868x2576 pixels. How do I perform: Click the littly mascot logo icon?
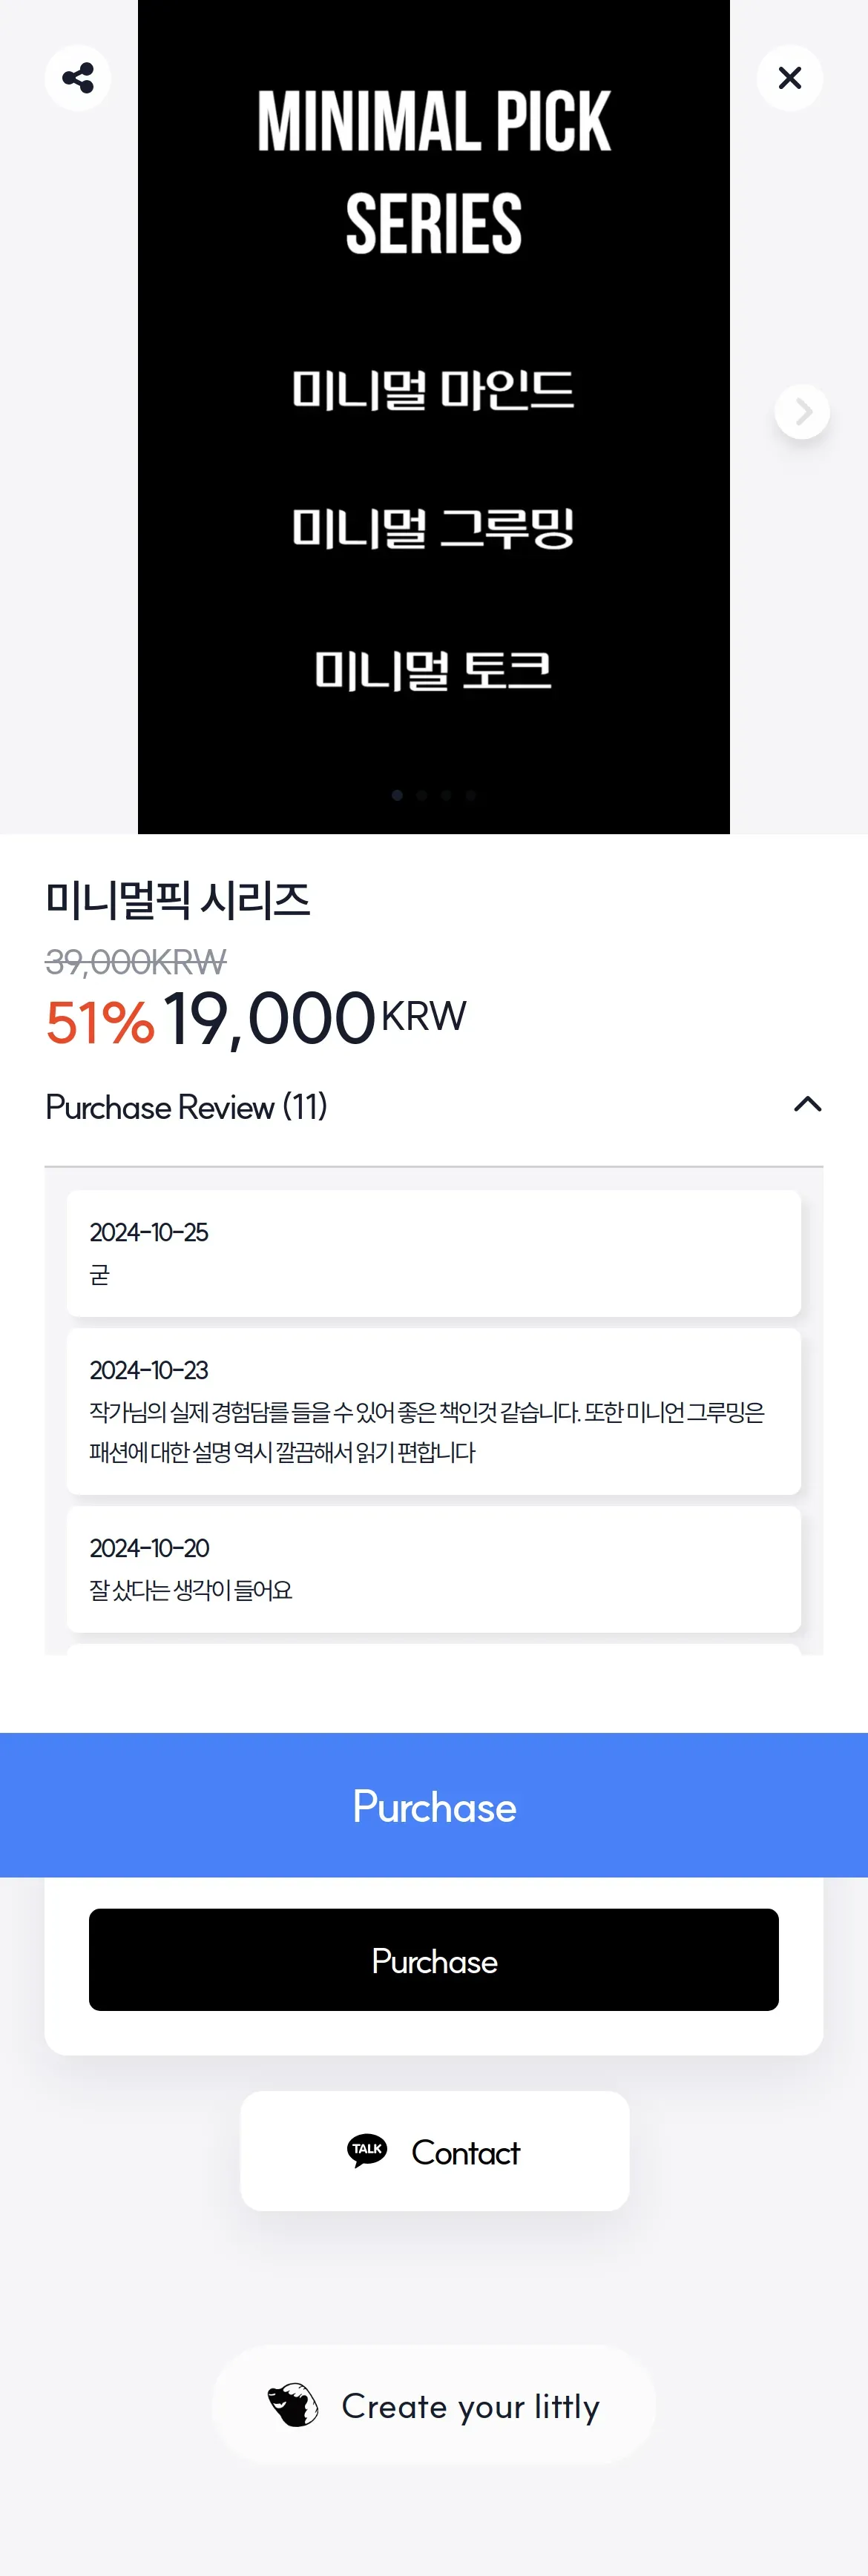(292, 2405)
